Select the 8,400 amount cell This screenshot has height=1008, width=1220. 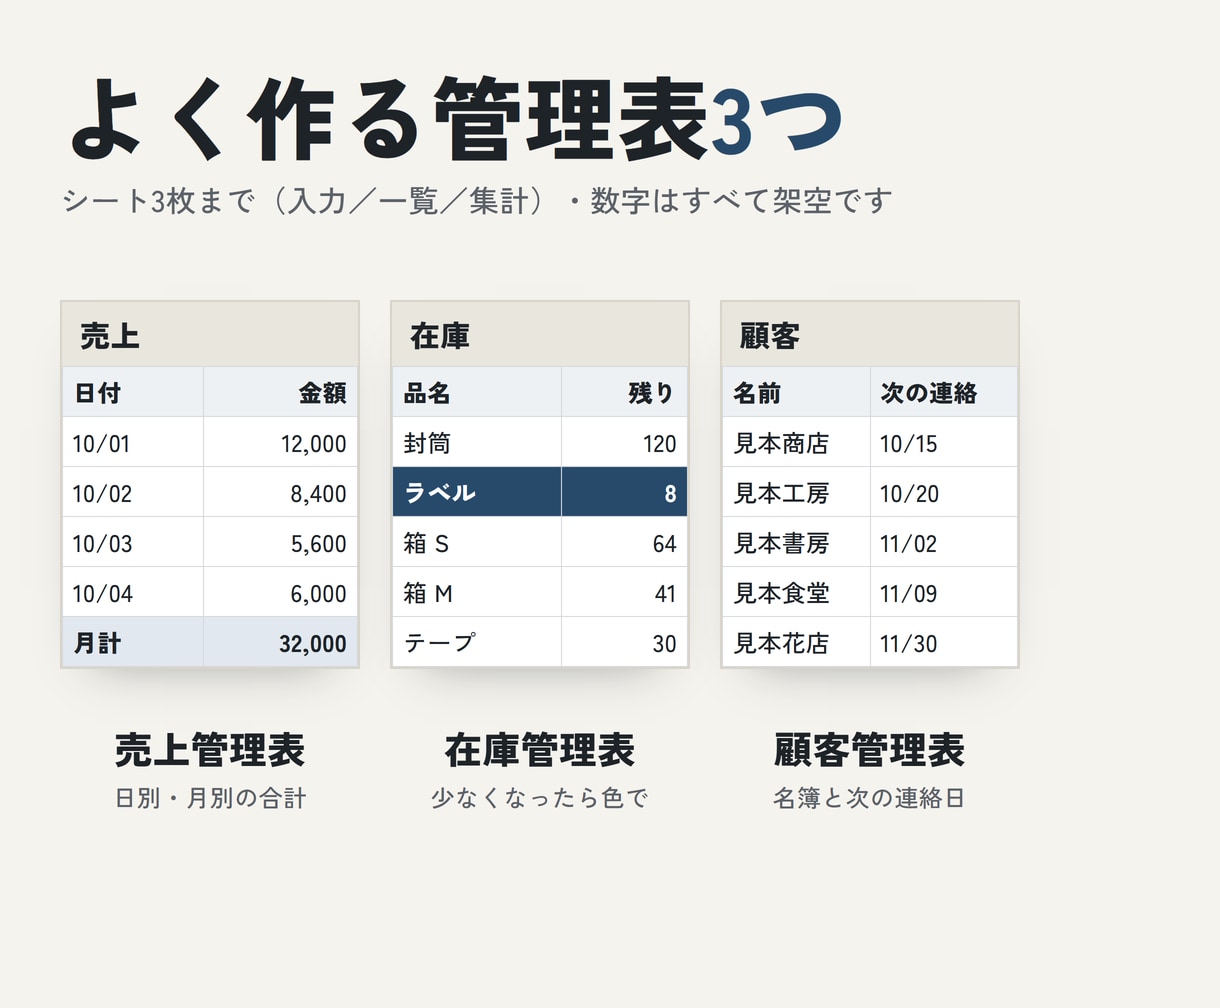click(x=281, y=492)
